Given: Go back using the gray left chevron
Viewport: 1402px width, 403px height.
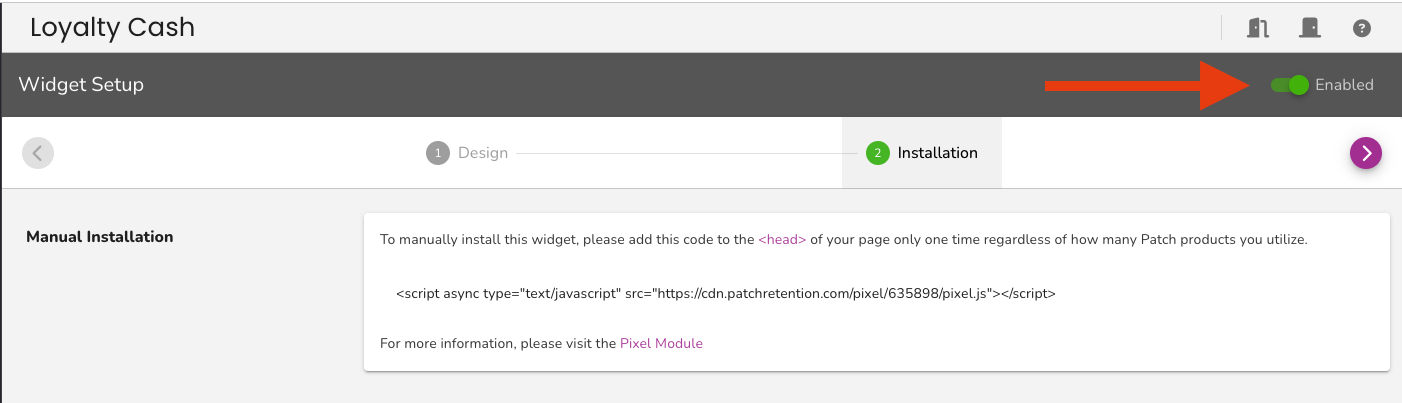Looking at the screenshot, I should [37, 153].
